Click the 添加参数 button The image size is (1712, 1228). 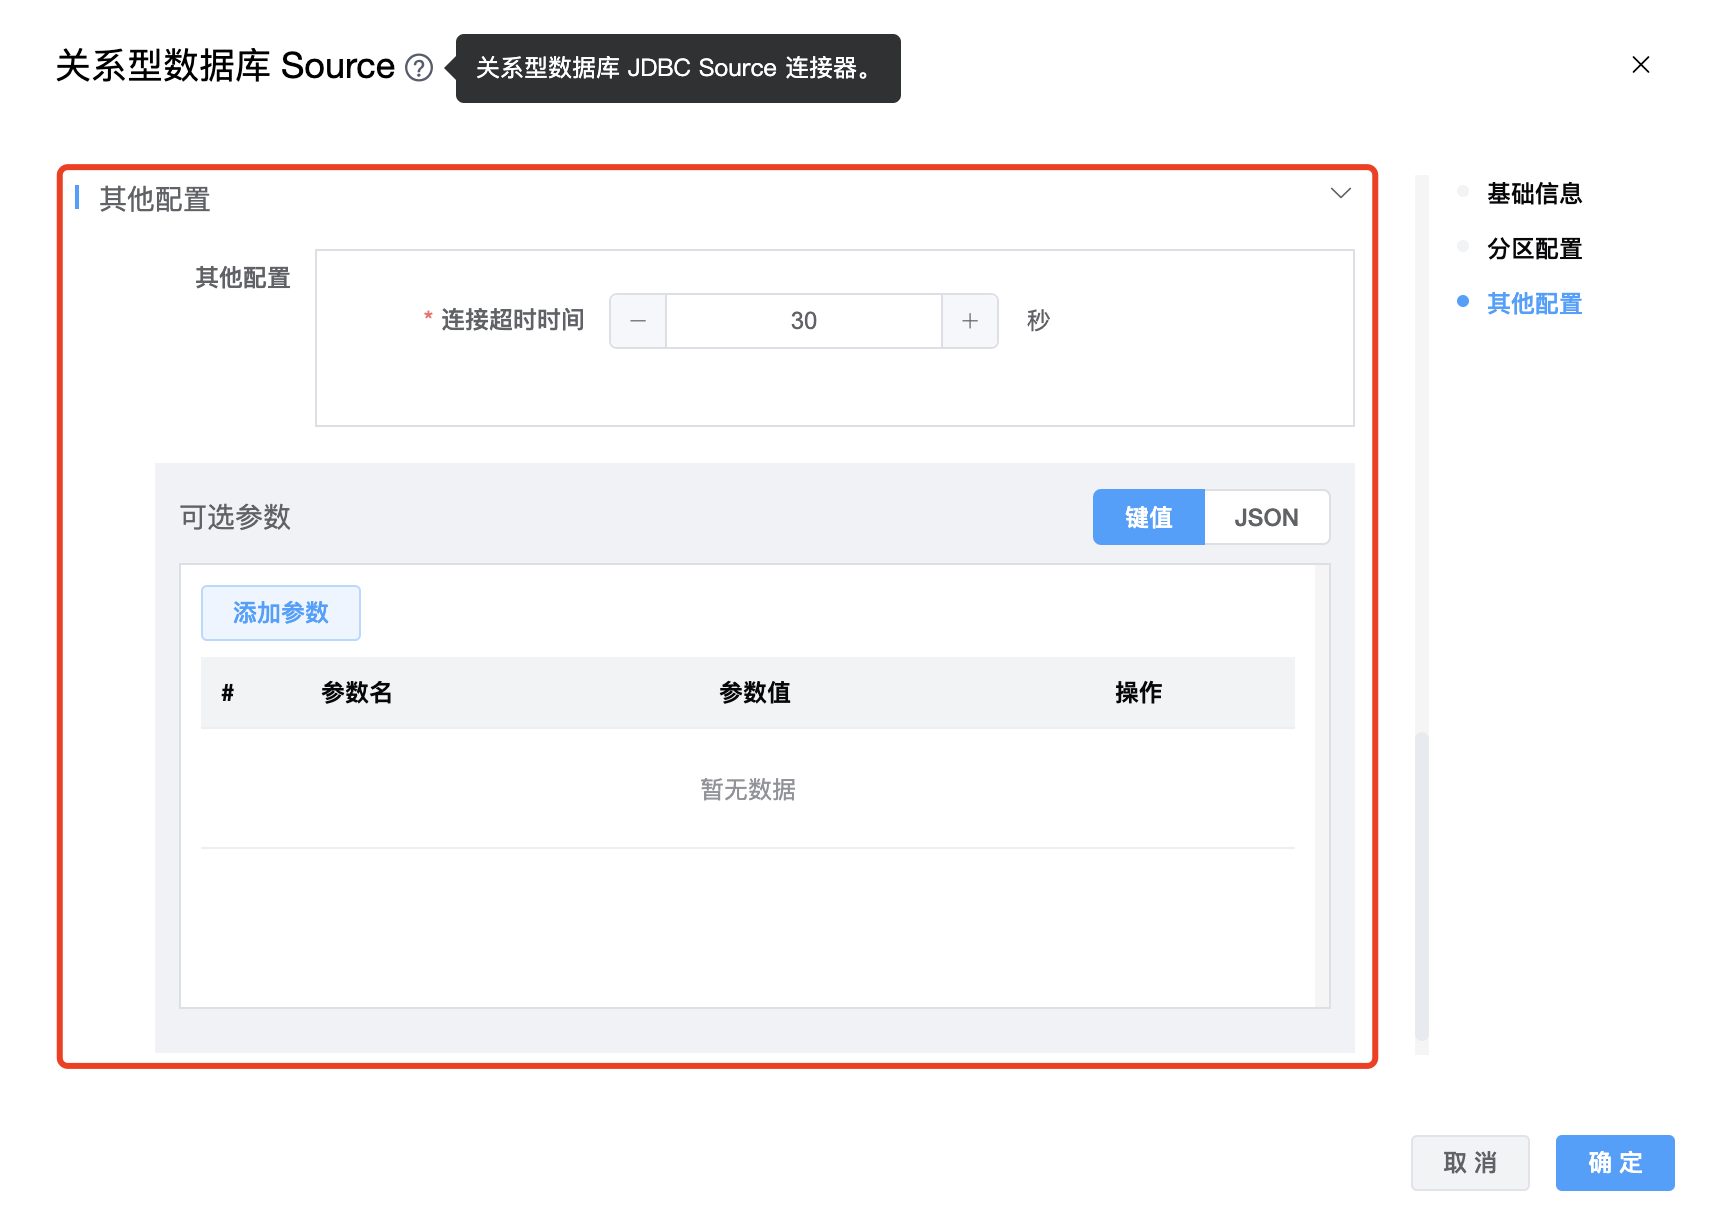(281, 613)
